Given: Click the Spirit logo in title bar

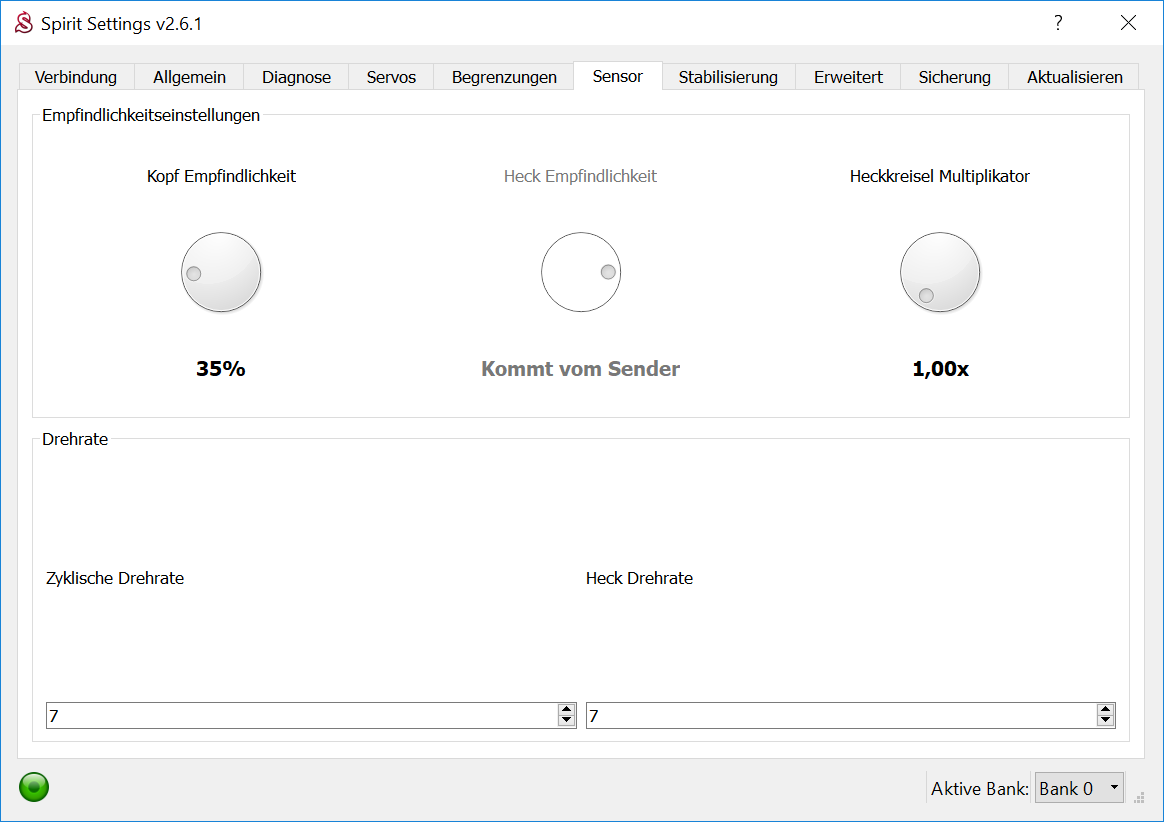Looking at the screenshot, I should pyautogui.click(x=24, y=23).
